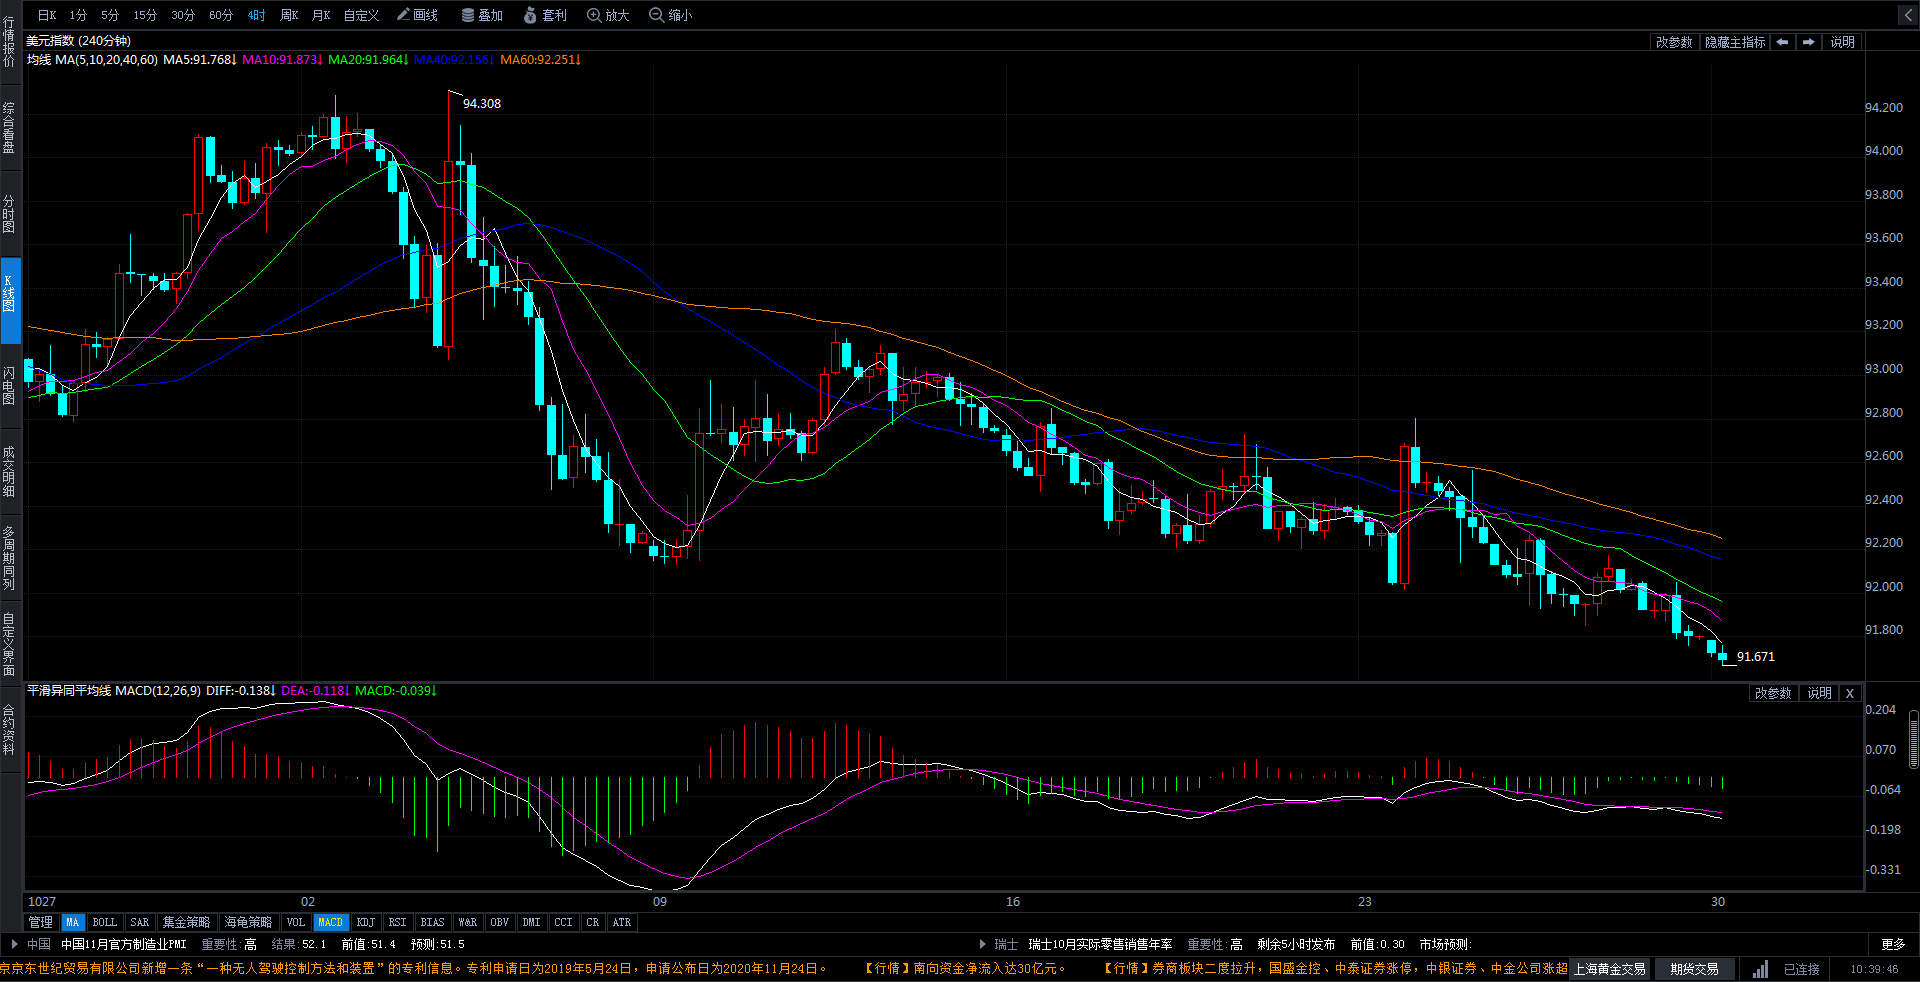Image resolution: width=1920 pixels, height=982 pixels.
Task: Switch to 60分 timeframe
Action: (221, 15)
